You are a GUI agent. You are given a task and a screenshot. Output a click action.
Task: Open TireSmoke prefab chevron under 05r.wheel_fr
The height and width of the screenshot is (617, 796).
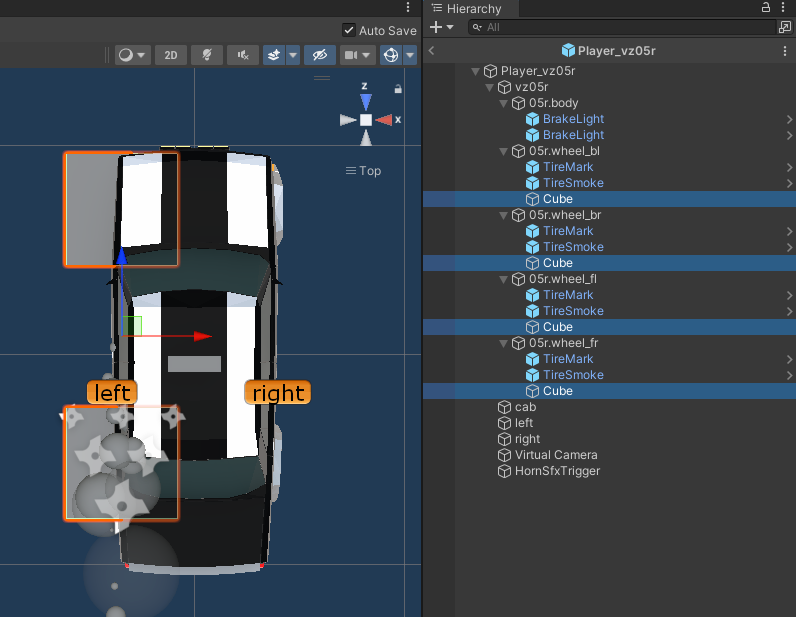(x=789, y=375)
